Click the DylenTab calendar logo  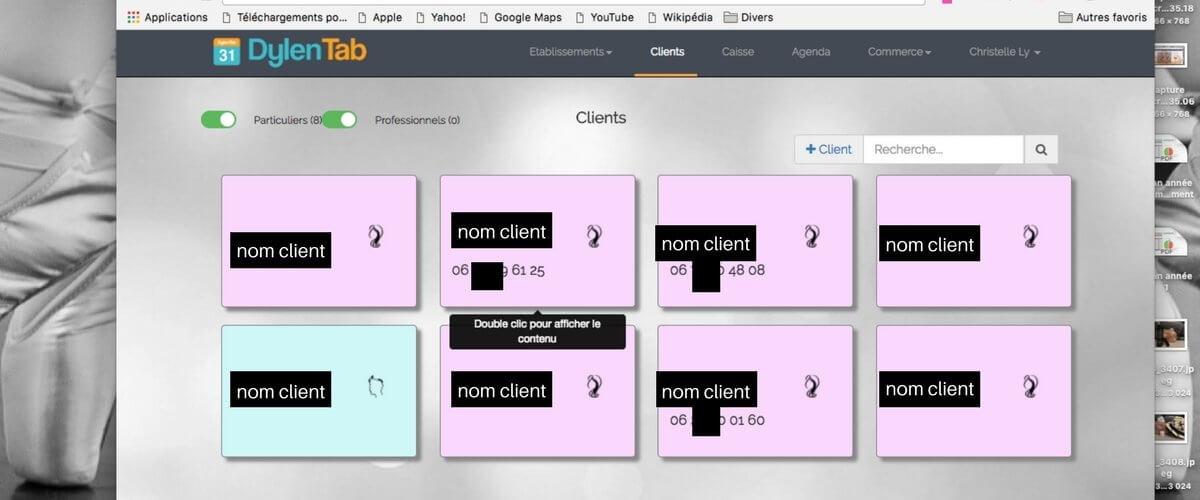226,52
